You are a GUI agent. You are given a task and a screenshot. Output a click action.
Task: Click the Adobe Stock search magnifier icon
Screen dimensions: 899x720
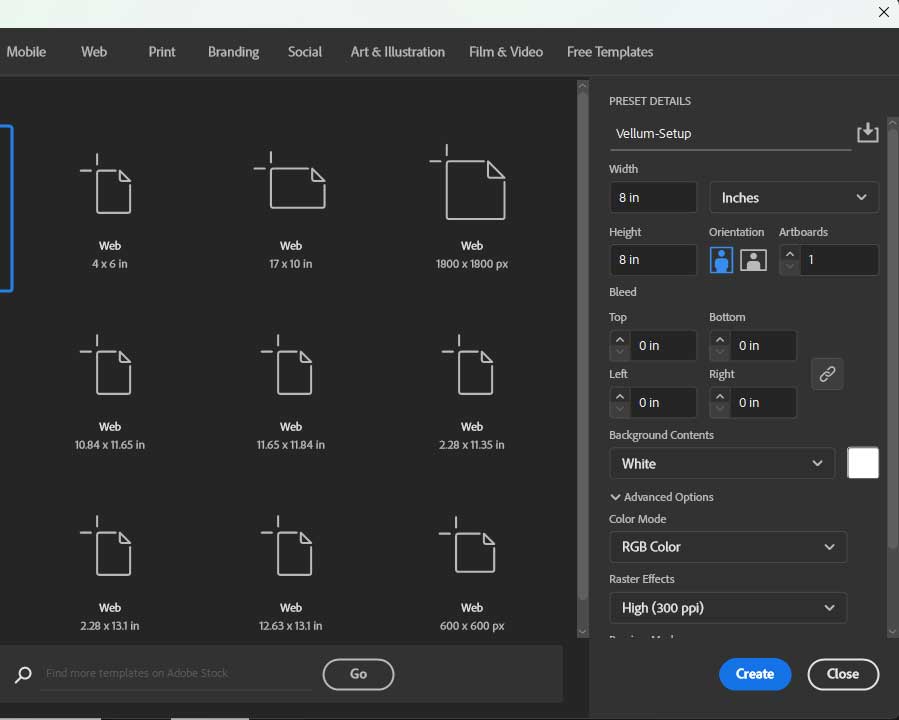point(23,674)
